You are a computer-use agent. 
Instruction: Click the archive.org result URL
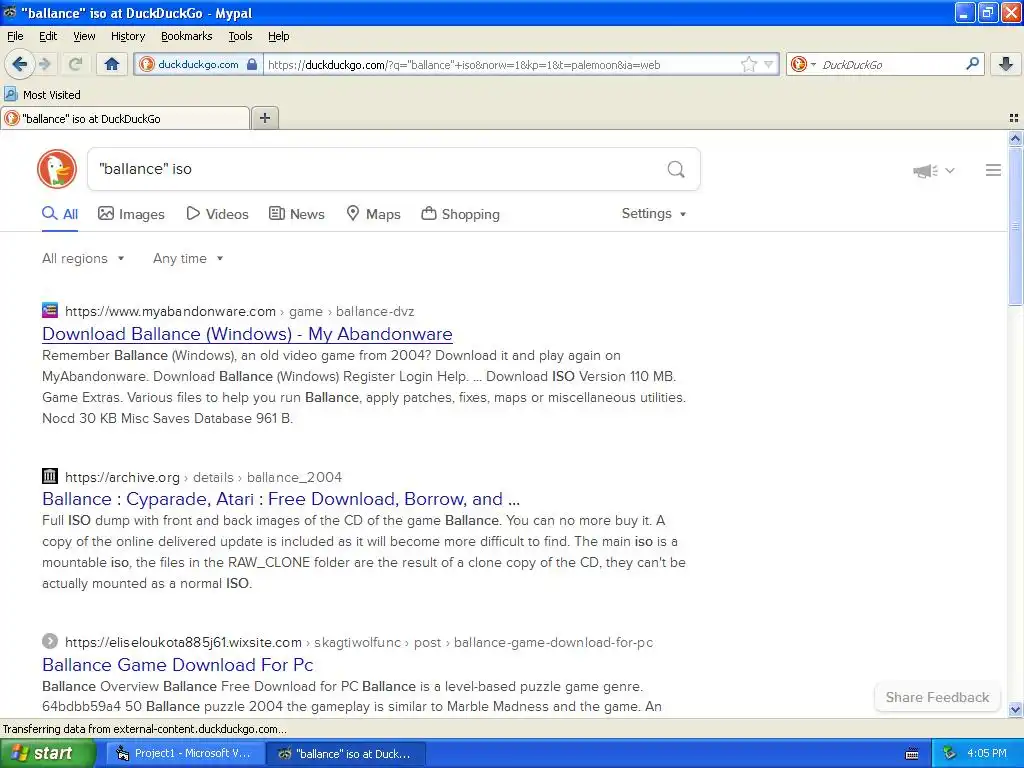203,477
